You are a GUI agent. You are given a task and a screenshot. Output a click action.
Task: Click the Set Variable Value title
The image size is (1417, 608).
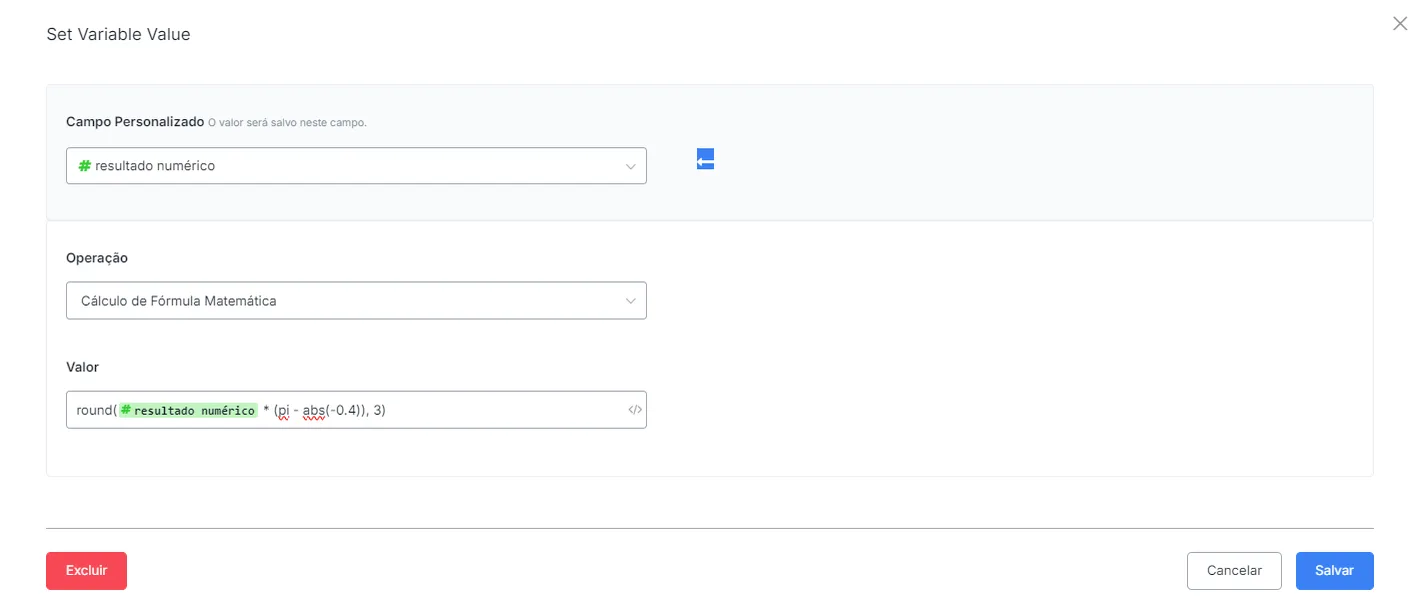118,35
